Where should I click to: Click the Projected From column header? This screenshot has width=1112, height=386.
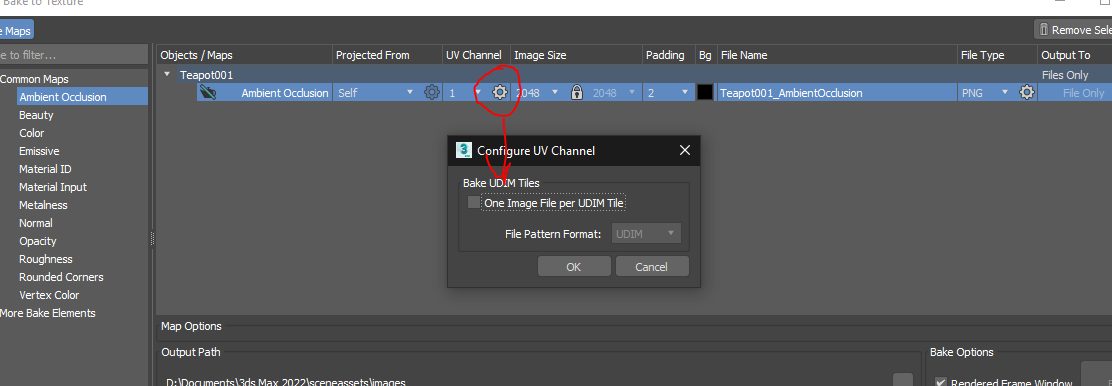[387, 55]
